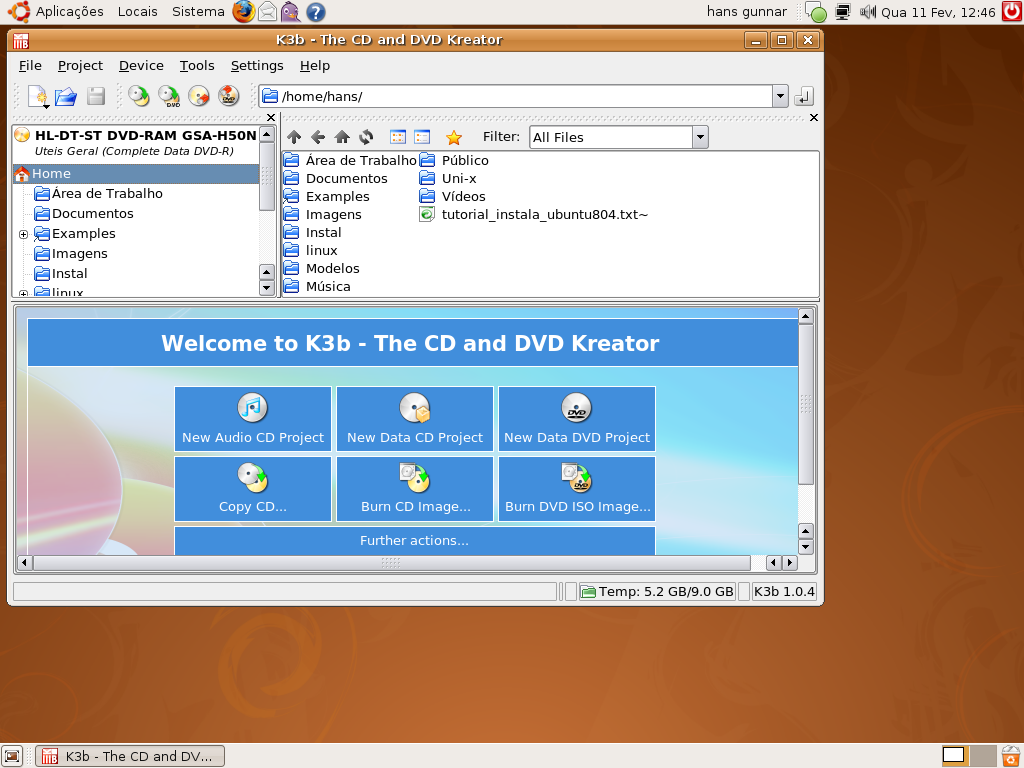The image size is (1024, 768).
Task: Select tutorial_instala_ubuntu804.txt~ file
Action: click(x=534, y=214)
